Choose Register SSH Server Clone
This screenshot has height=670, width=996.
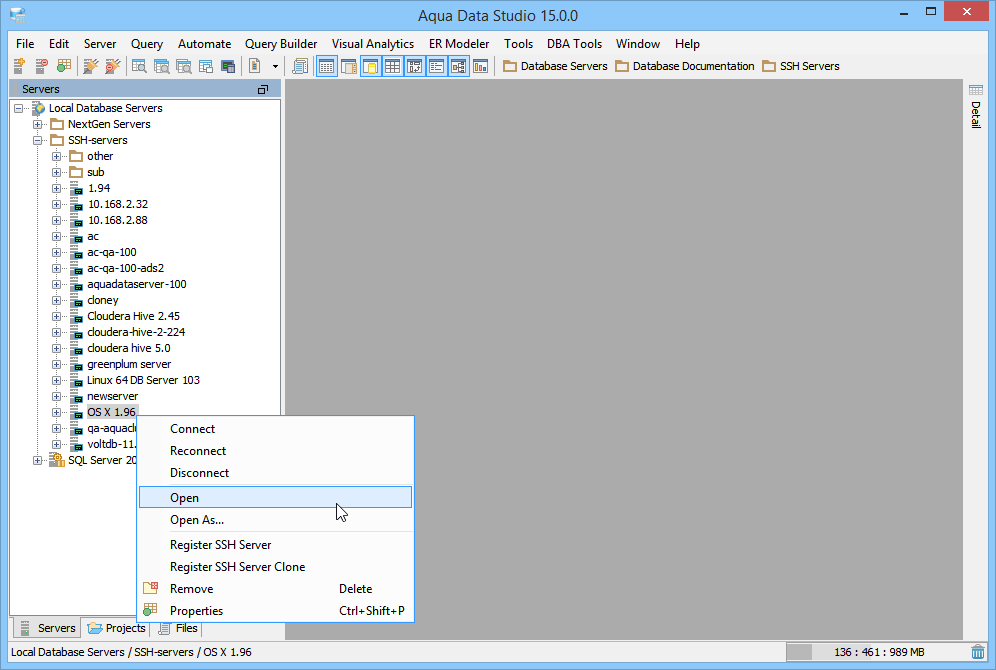pos(276,567)
